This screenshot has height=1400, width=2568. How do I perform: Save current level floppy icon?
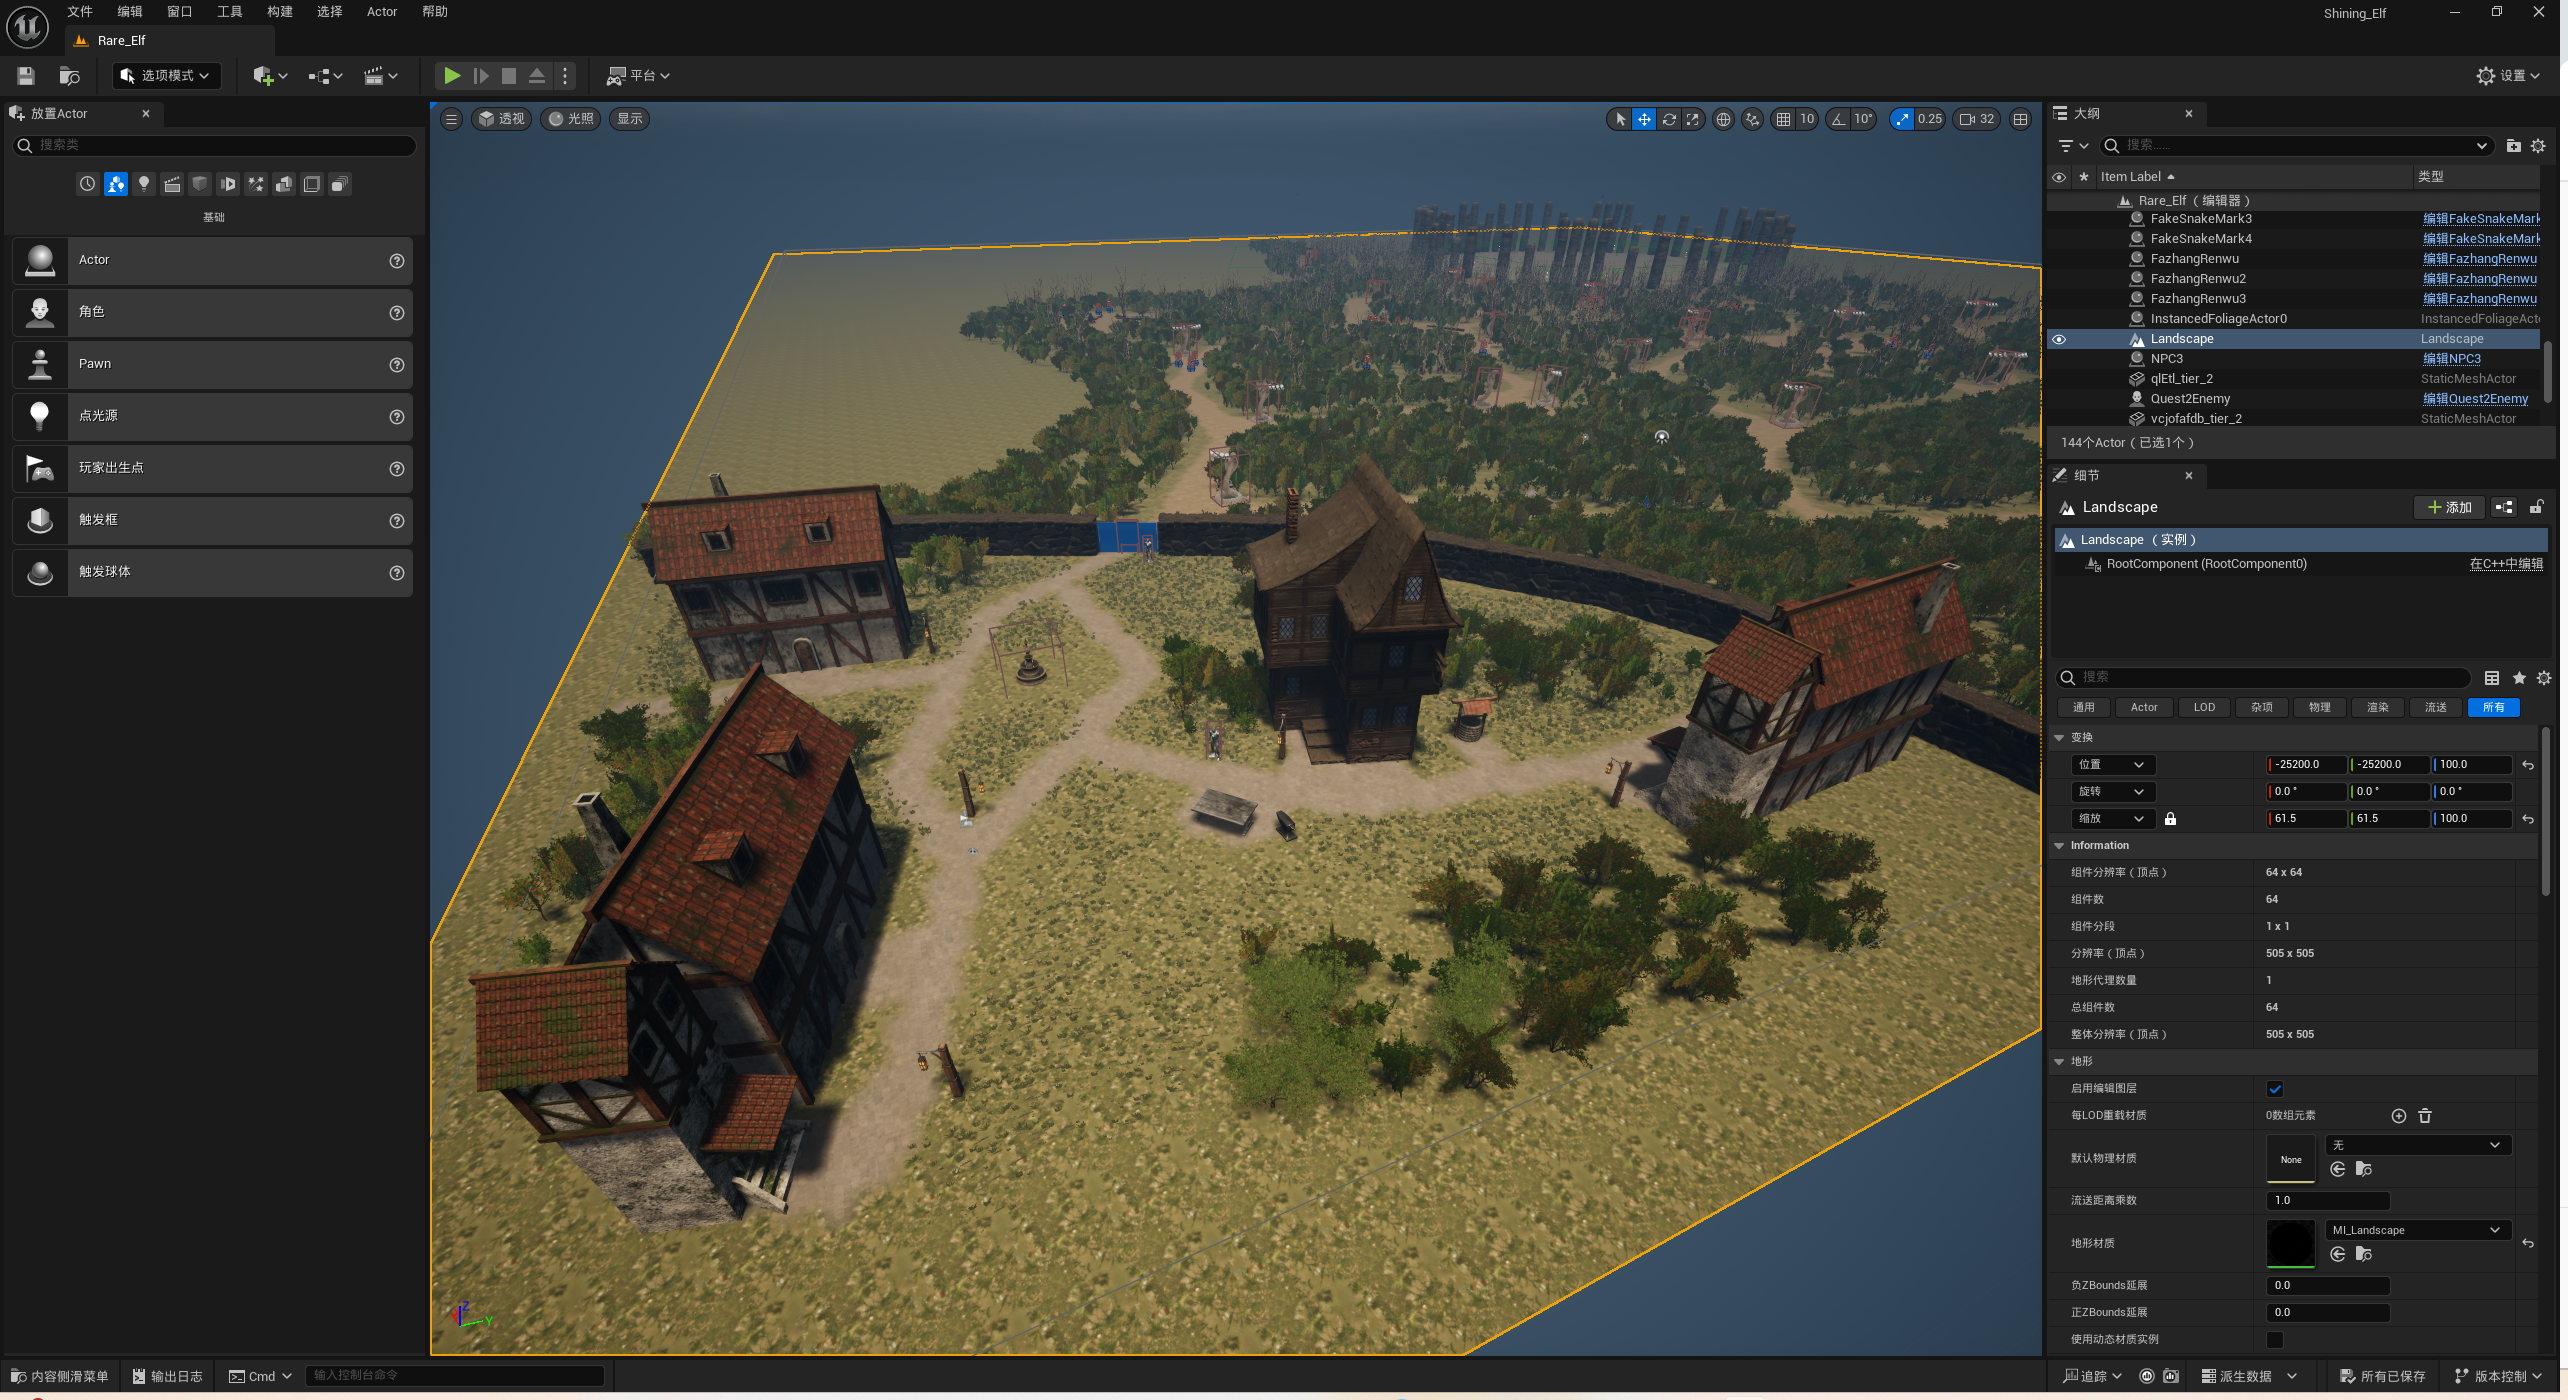pos(26,76)
